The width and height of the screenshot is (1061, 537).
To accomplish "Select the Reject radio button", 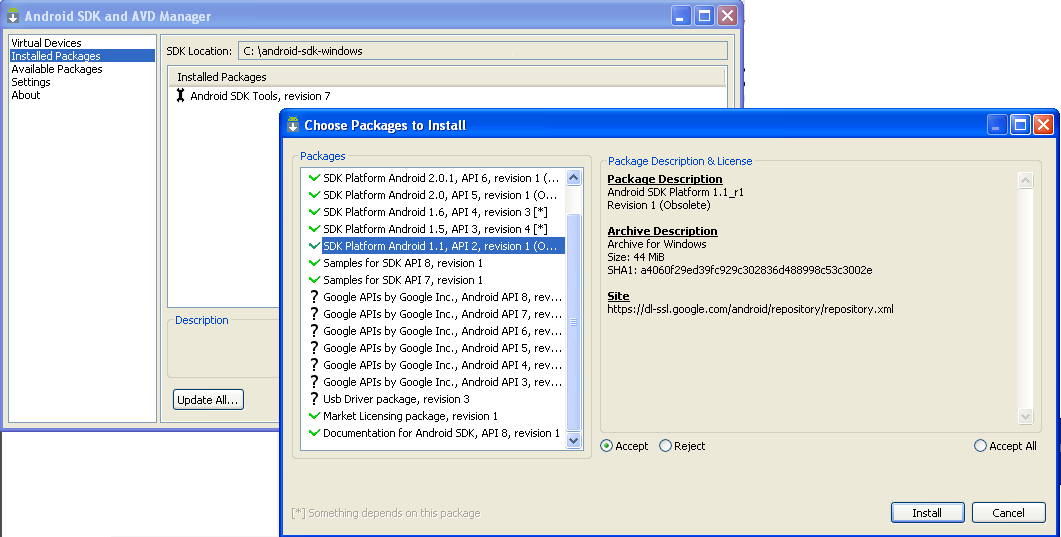I will click(665, 446).
